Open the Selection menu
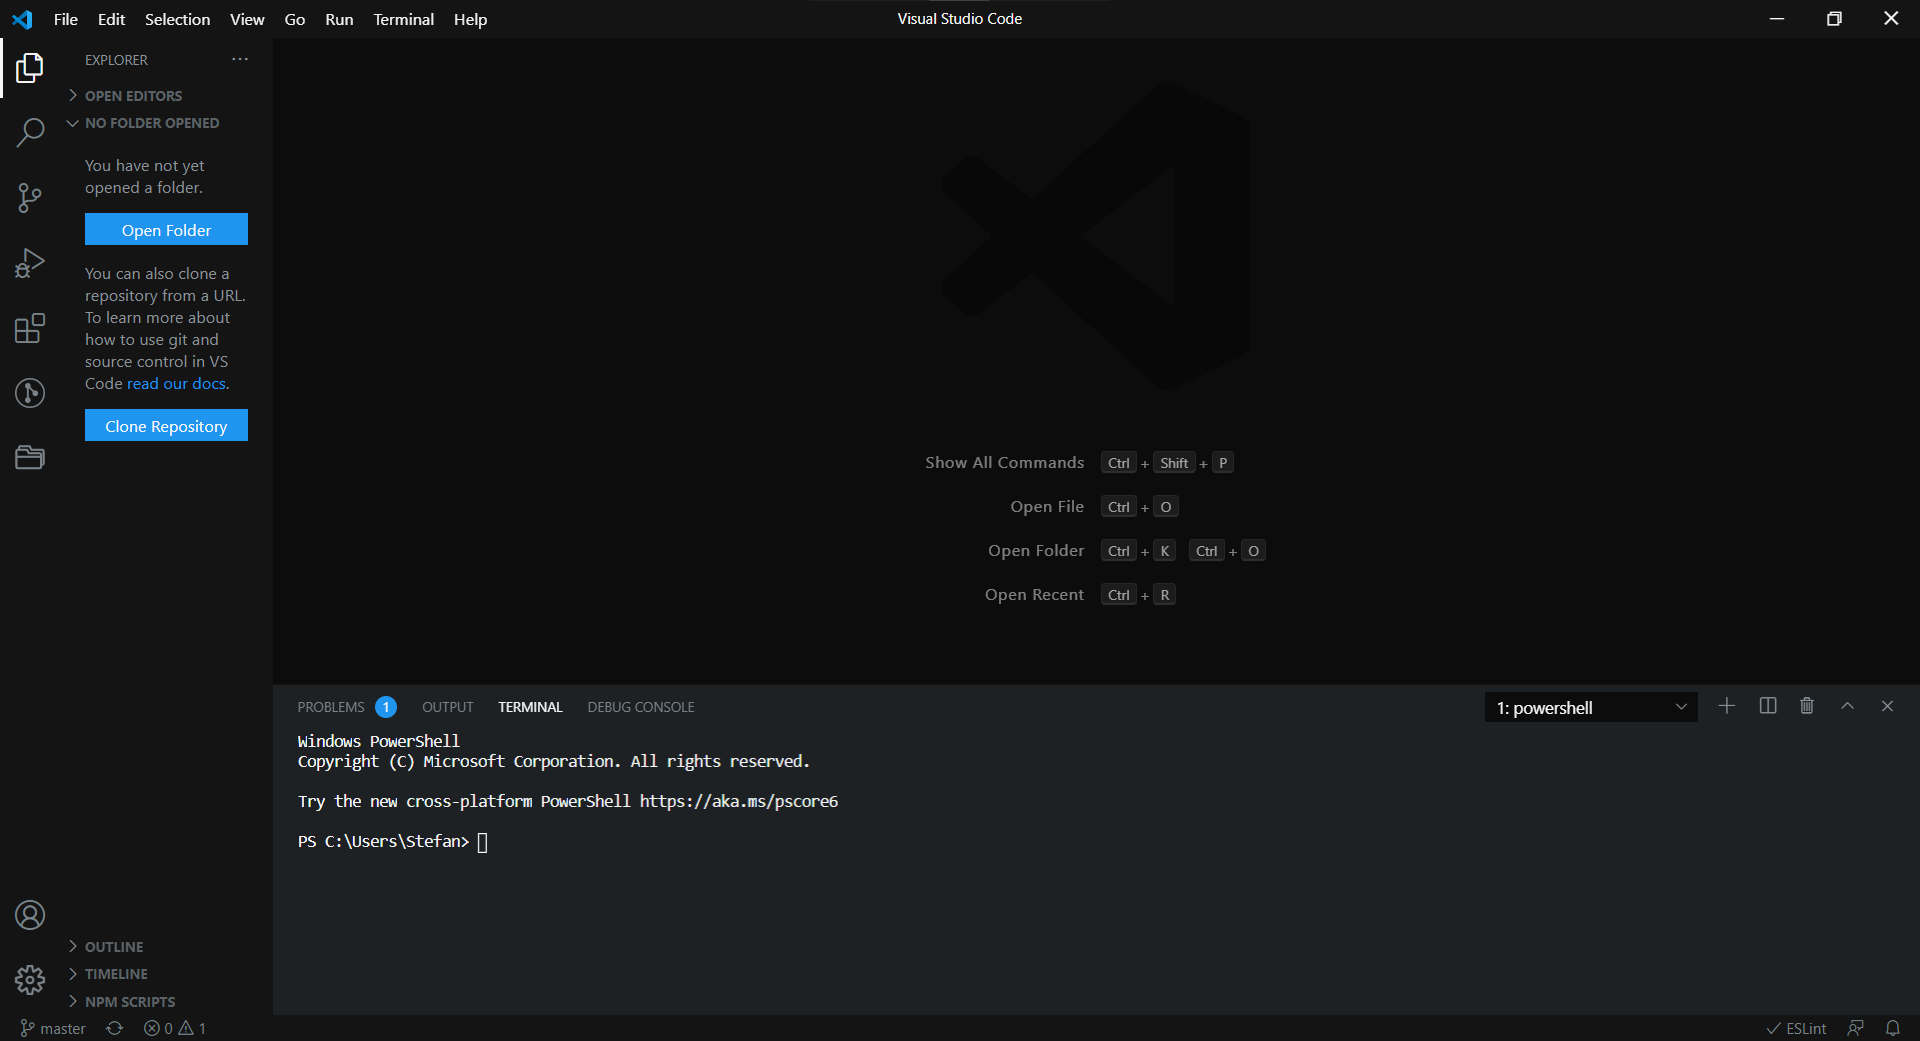1920x1041 pixels. tap(177, 19)
